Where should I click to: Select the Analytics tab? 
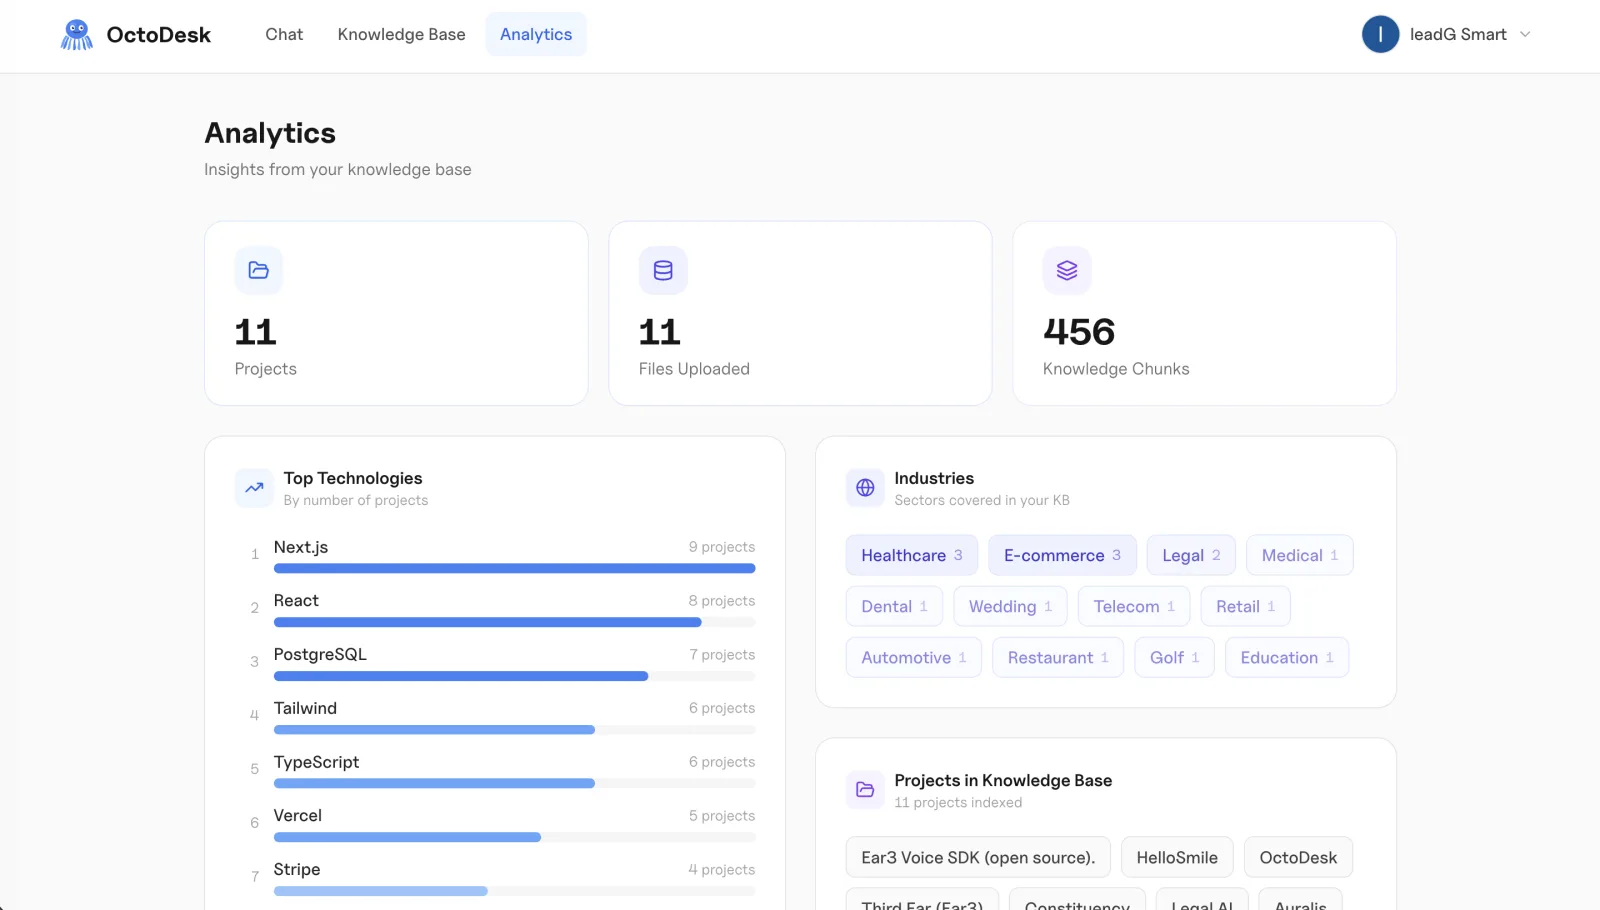click(536, 34)
